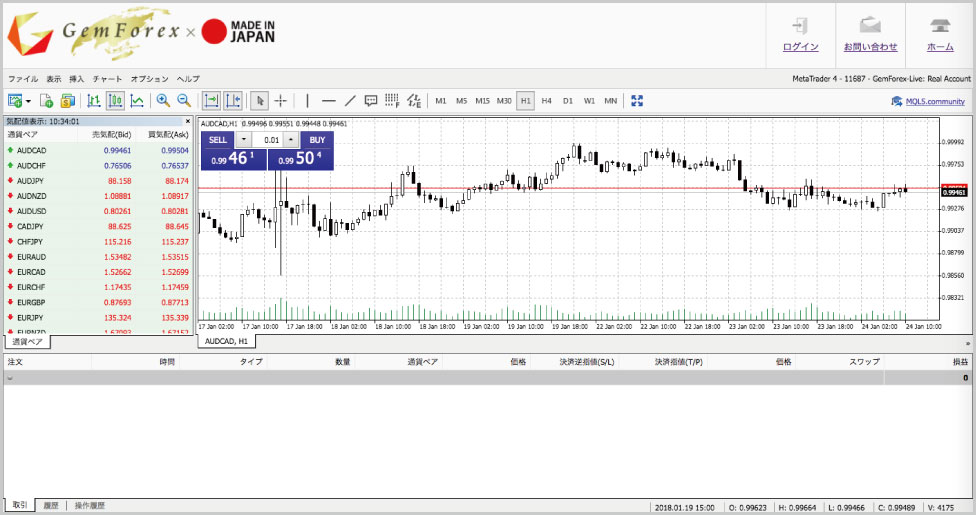Set timeframe to M1
Viewport: 976px width, 515px height.
tap(441, 100)
